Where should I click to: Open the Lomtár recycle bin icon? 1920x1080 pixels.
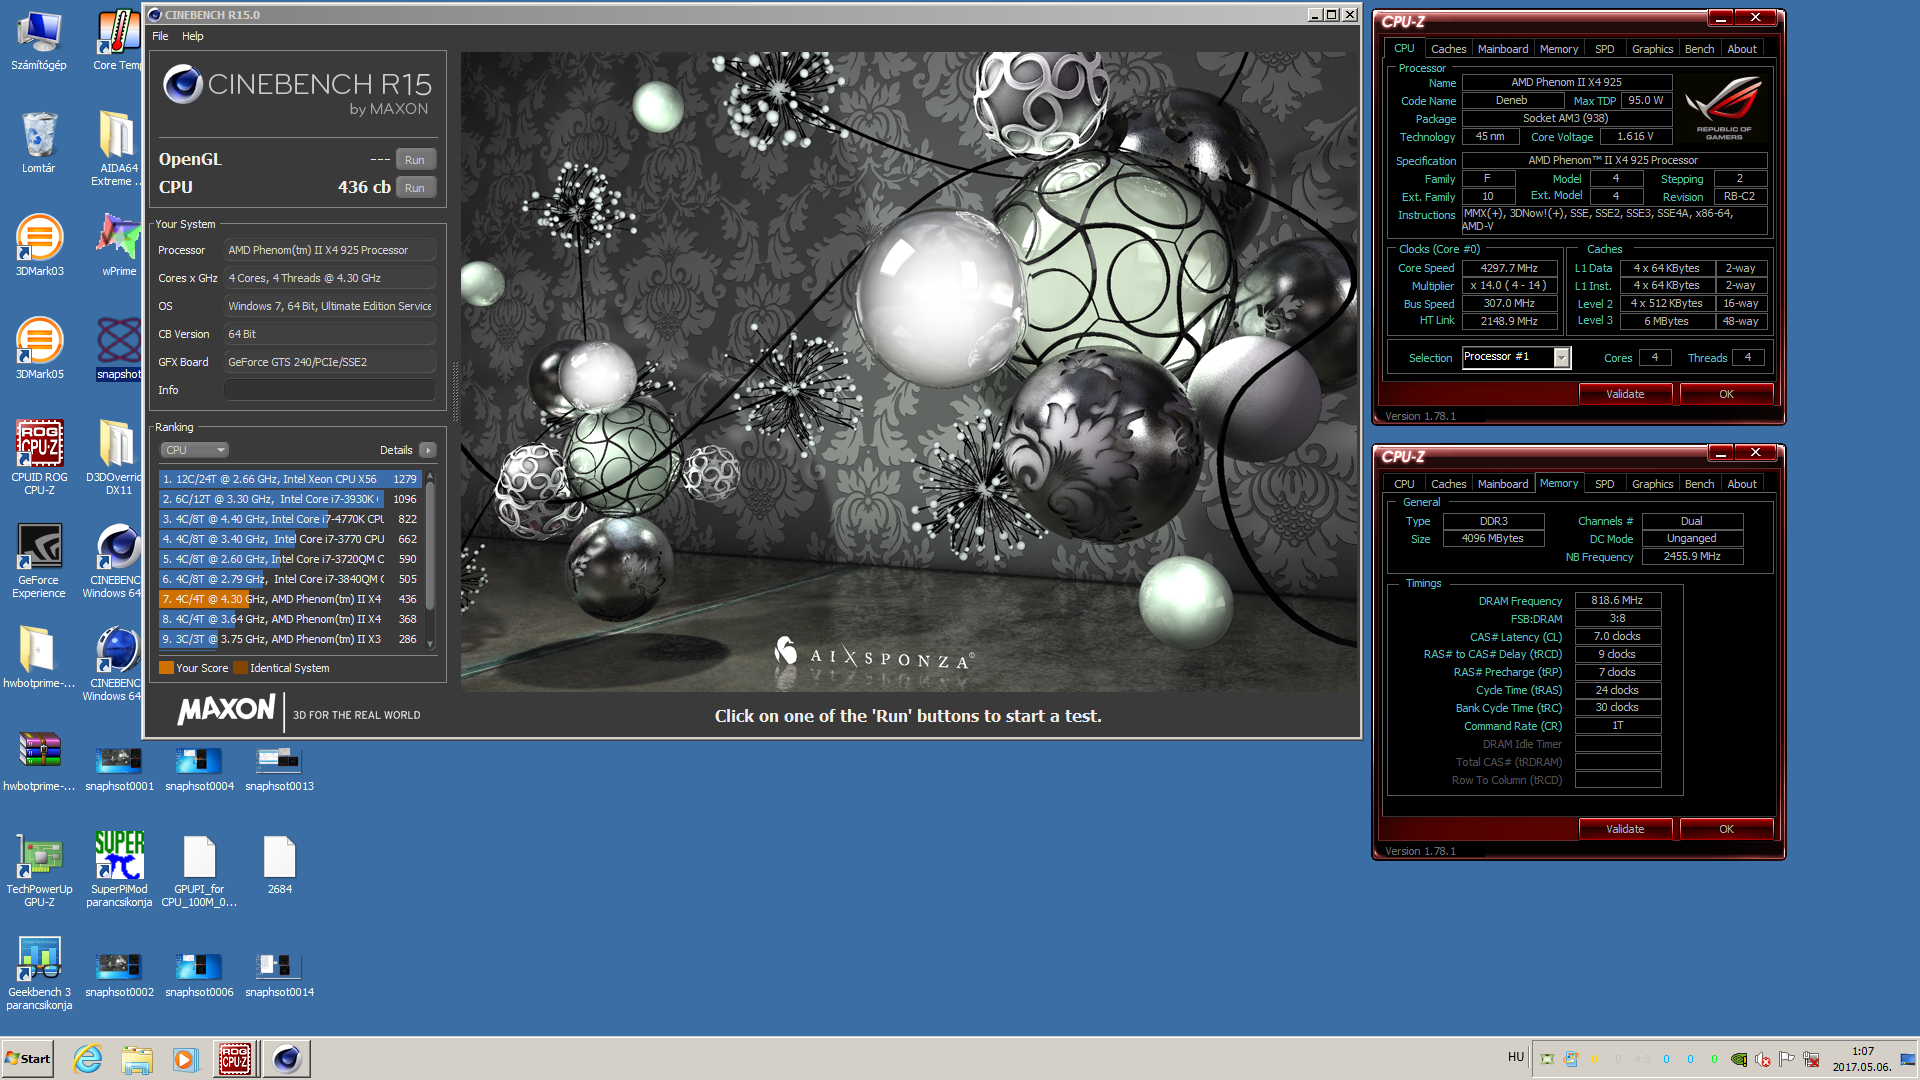(x=39, y=142)
